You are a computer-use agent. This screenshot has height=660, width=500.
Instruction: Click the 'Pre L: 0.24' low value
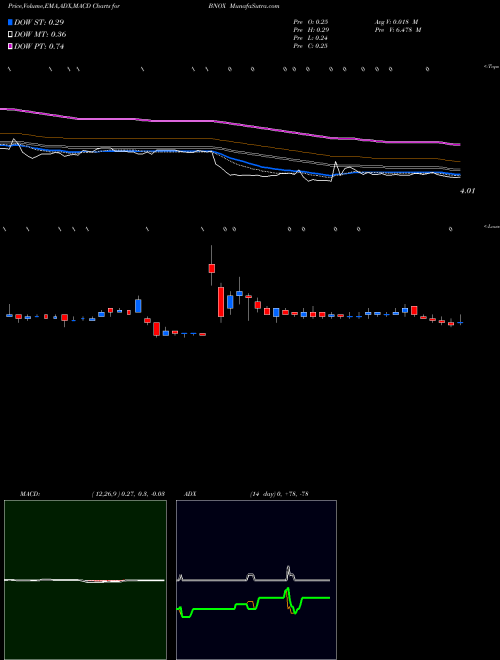[311, 38]
